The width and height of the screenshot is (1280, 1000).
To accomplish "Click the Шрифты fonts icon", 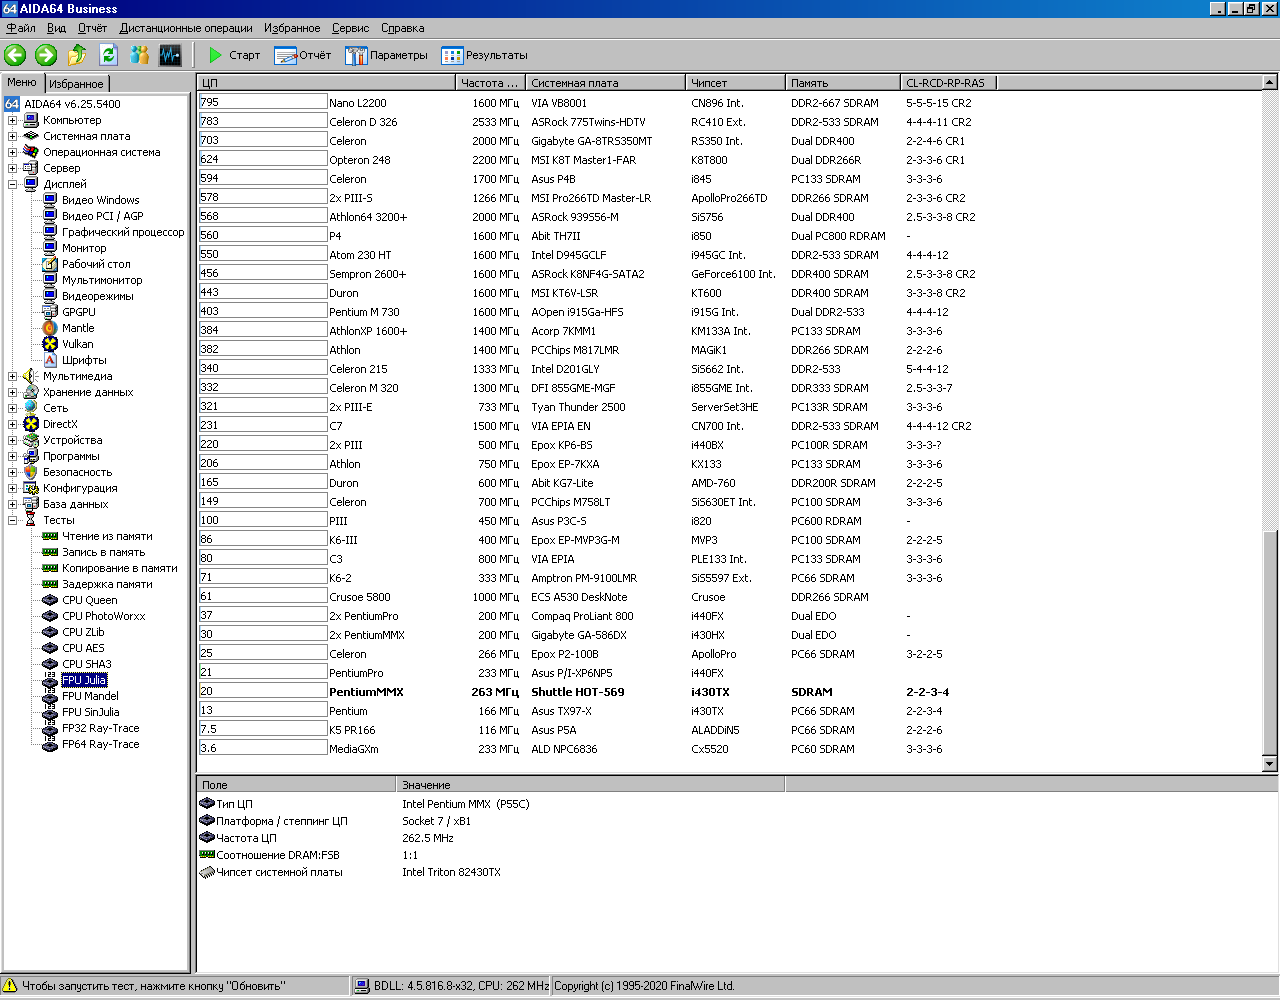I will click(50, 360).
